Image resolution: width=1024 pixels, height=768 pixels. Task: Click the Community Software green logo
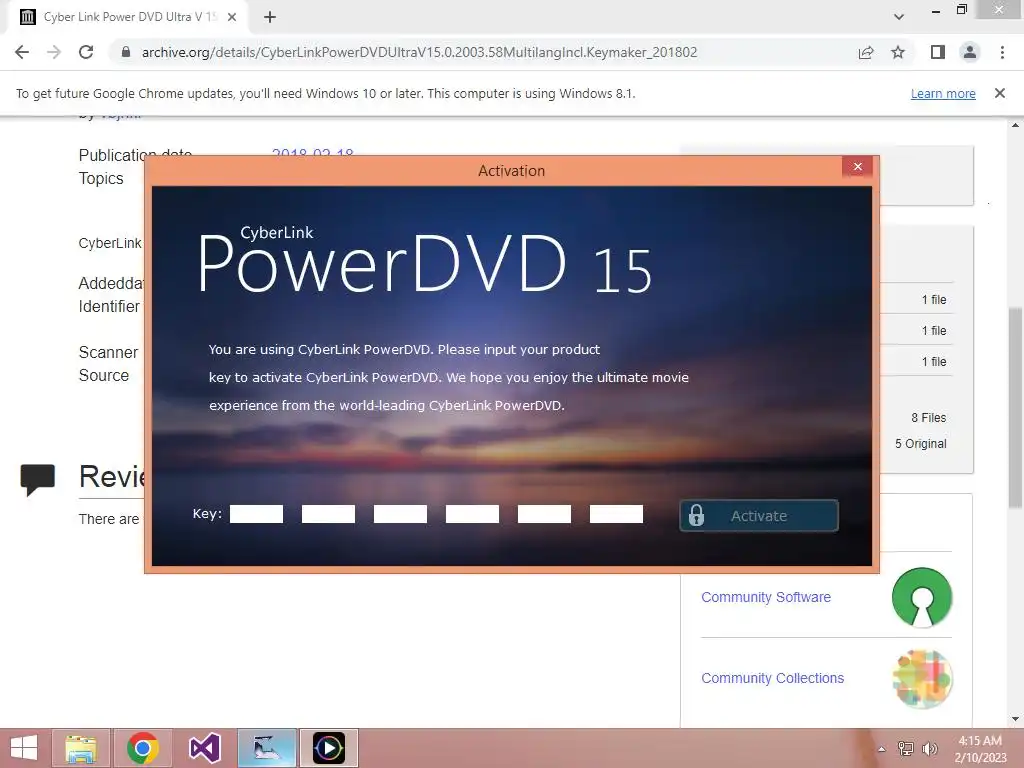click(x=922, y=598)
